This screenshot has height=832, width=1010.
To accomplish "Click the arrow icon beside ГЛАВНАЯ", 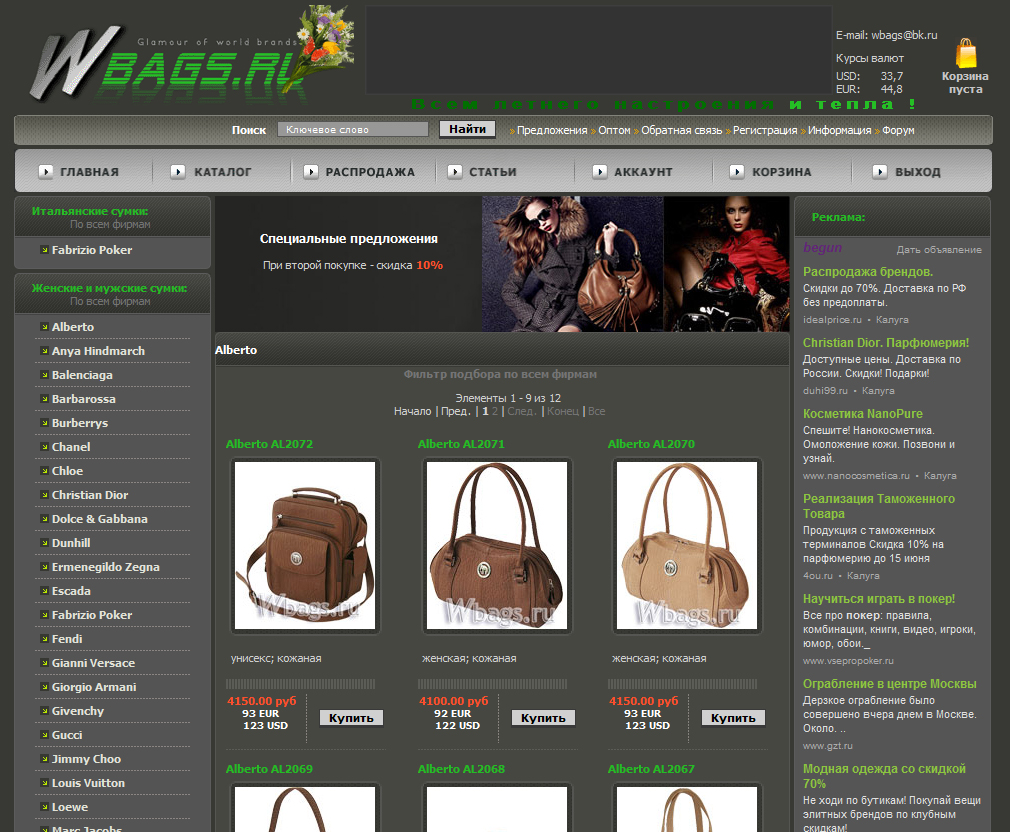I will 46,171.
